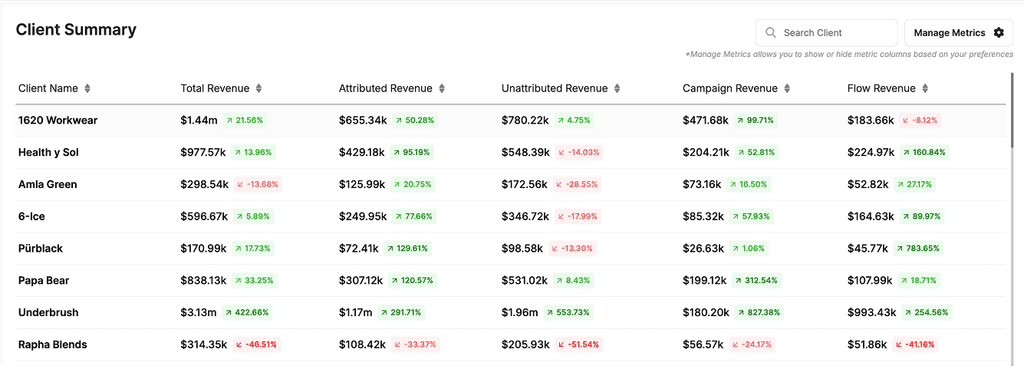Viewport: 1024px width, 366px height.
Task: Sort by Total Revenue column arrows
Action: coord(259,88)
